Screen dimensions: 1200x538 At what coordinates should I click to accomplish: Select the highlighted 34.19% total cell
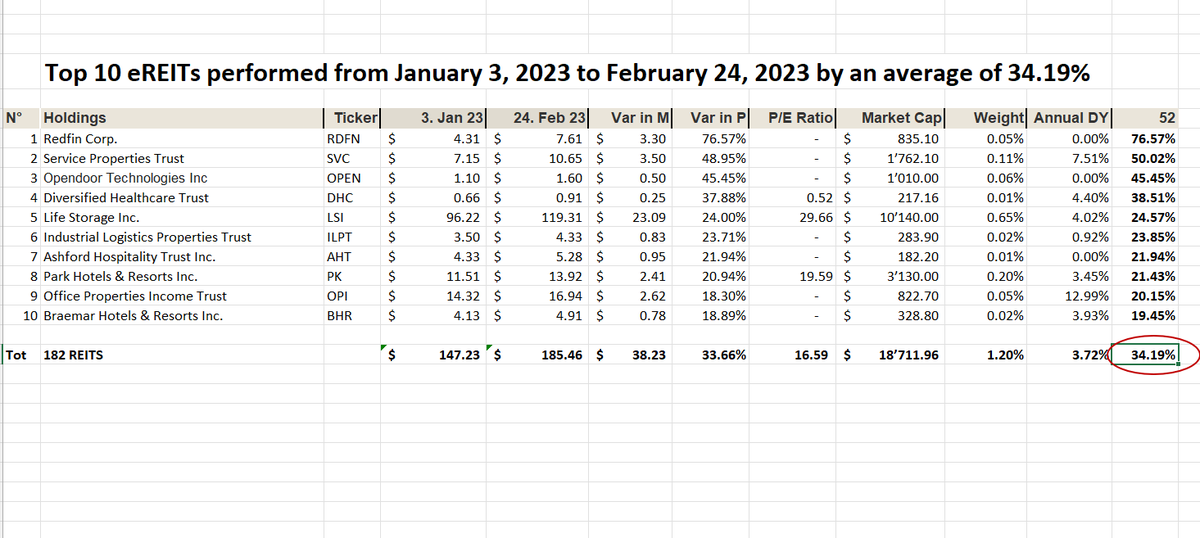[1146, 355]
